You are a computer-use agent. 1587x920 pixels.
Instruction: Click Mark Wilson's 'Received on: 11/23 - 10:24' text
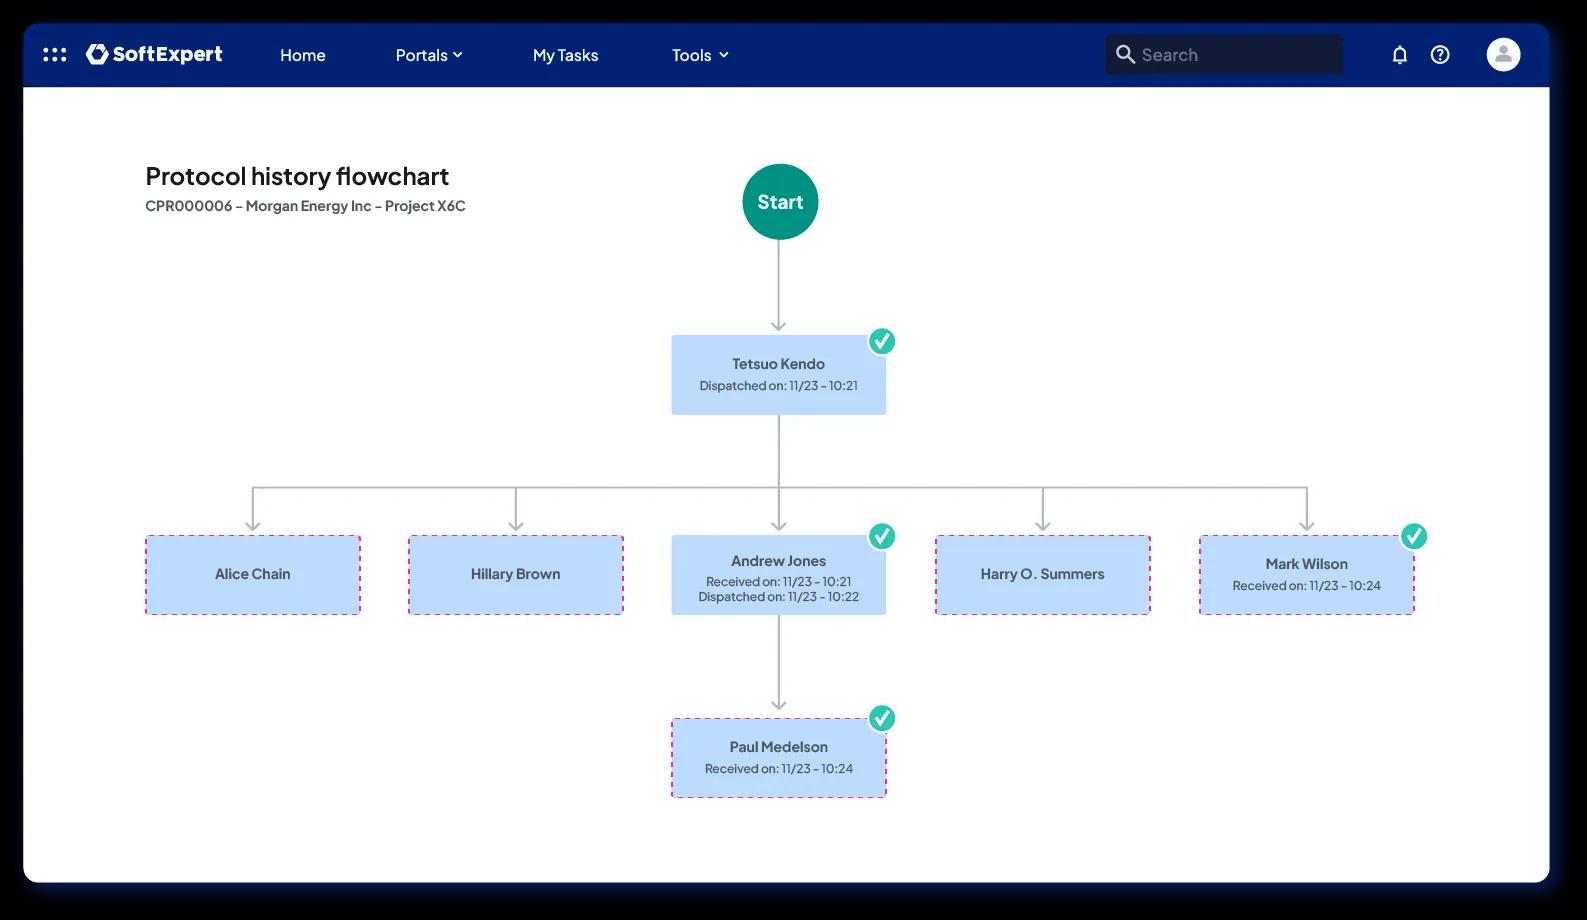click(1307, 586)
